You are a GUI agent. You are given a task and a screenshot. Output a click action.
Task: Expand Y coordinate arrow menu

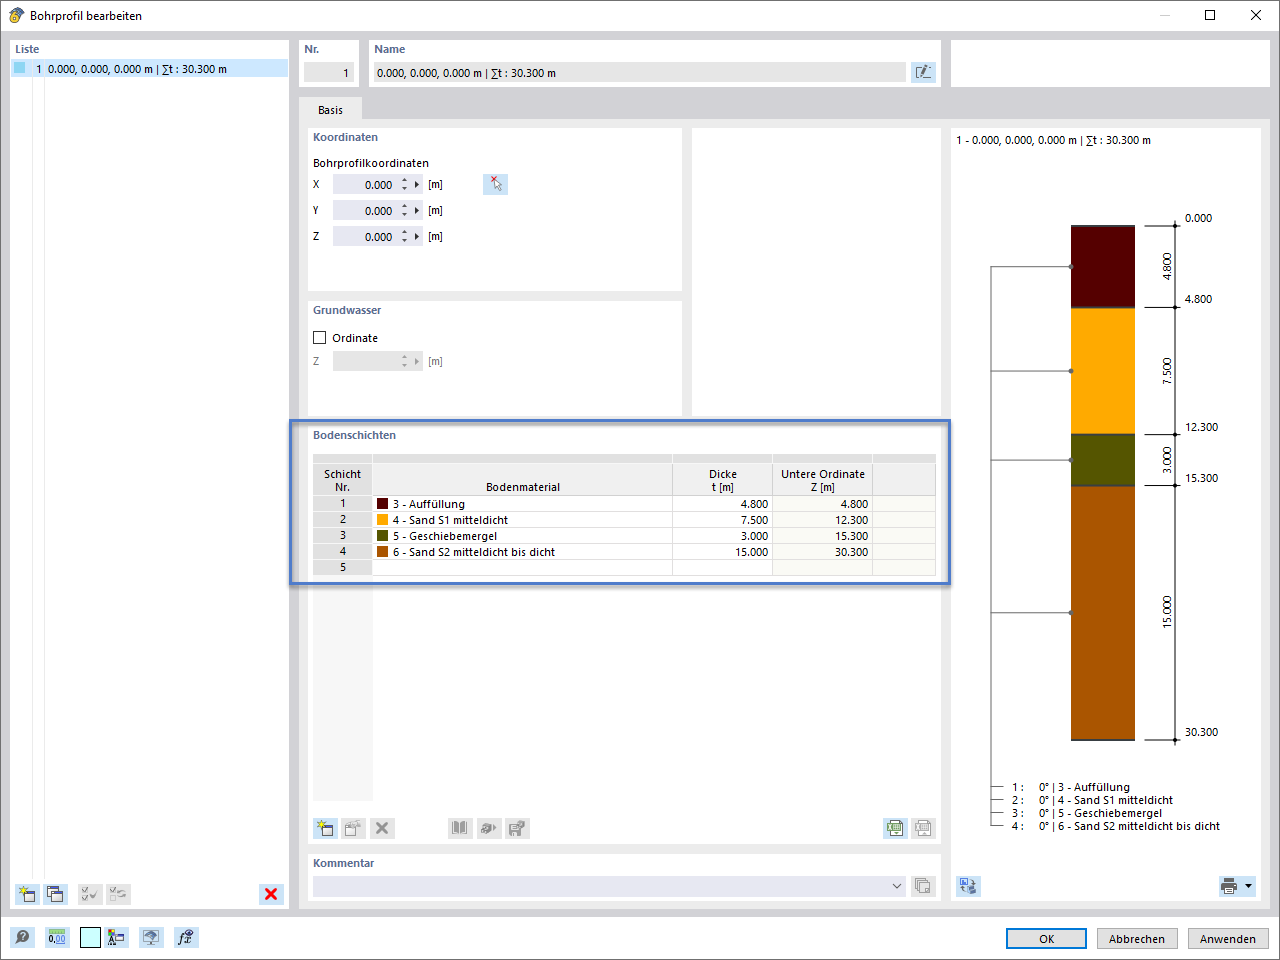tap(417, 211)
